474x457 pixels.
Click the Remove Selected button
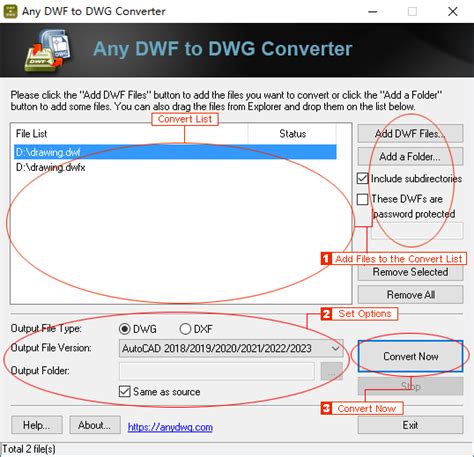pos(410,272)
